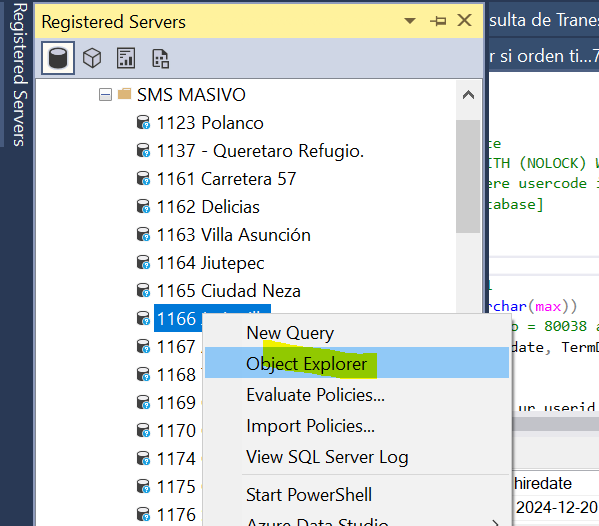Close the Registered Servers panel
The height and width of the screenshot is (526, 599).
465,20
